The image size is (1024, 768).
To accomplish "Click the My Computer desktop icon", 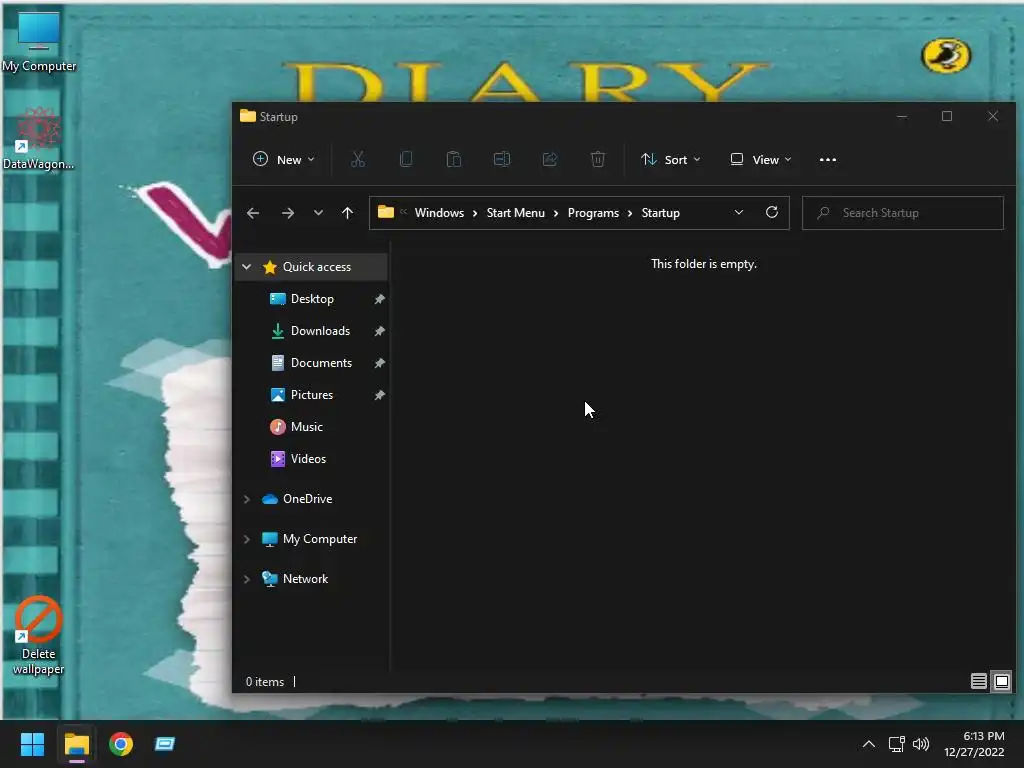I will [39, 41].
